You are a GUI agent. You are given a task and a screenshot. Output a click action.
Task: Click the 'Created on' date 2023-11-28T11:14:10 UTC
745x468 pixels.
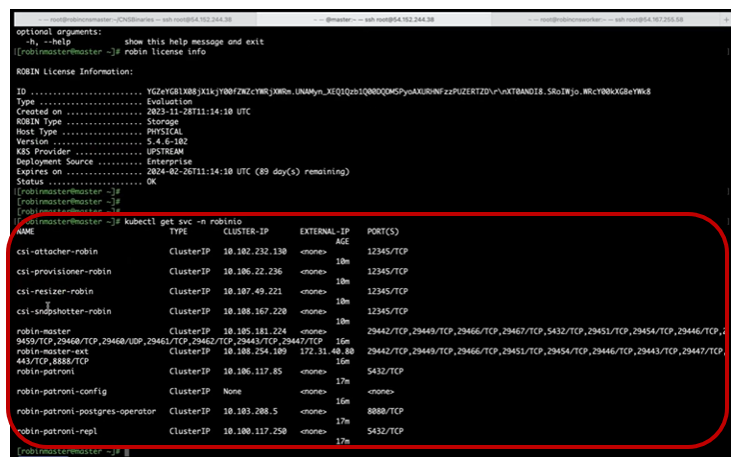tap(198, 112)
